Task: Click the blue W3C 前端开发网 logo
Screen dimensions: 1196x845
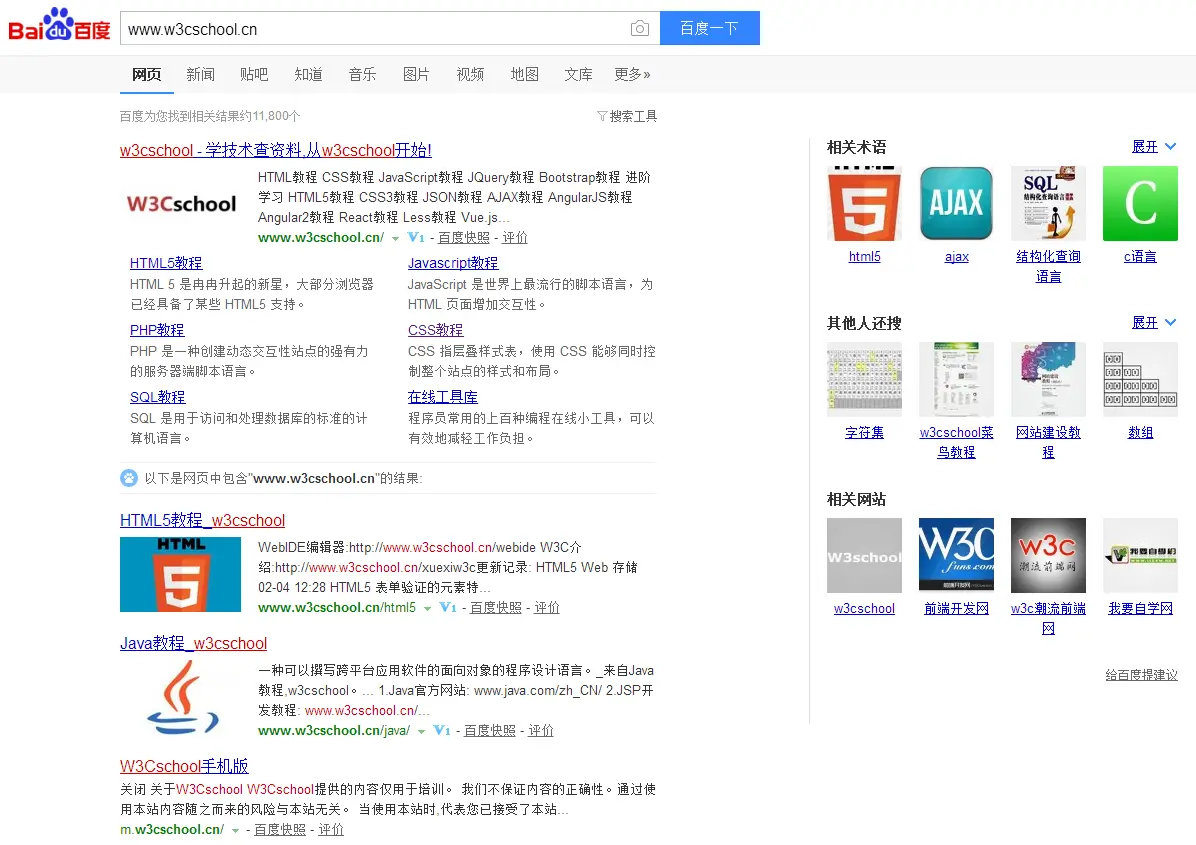Action: (956, 555)
